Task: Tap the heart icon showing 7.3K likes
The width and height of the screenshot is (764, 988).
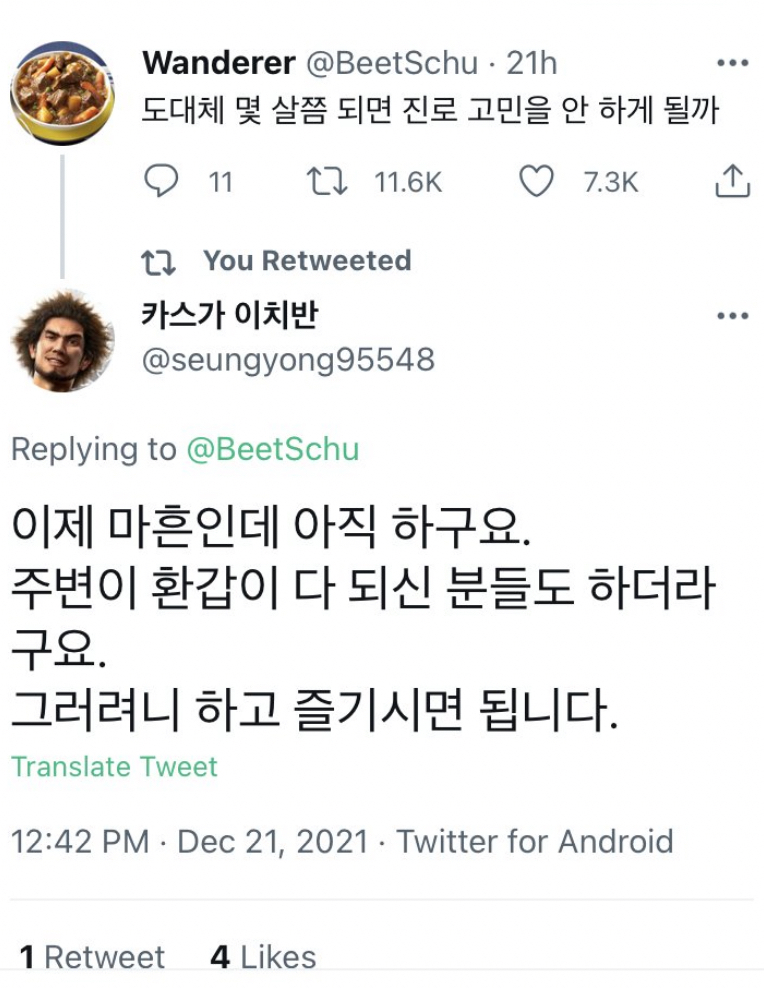Action: point(541,180)
